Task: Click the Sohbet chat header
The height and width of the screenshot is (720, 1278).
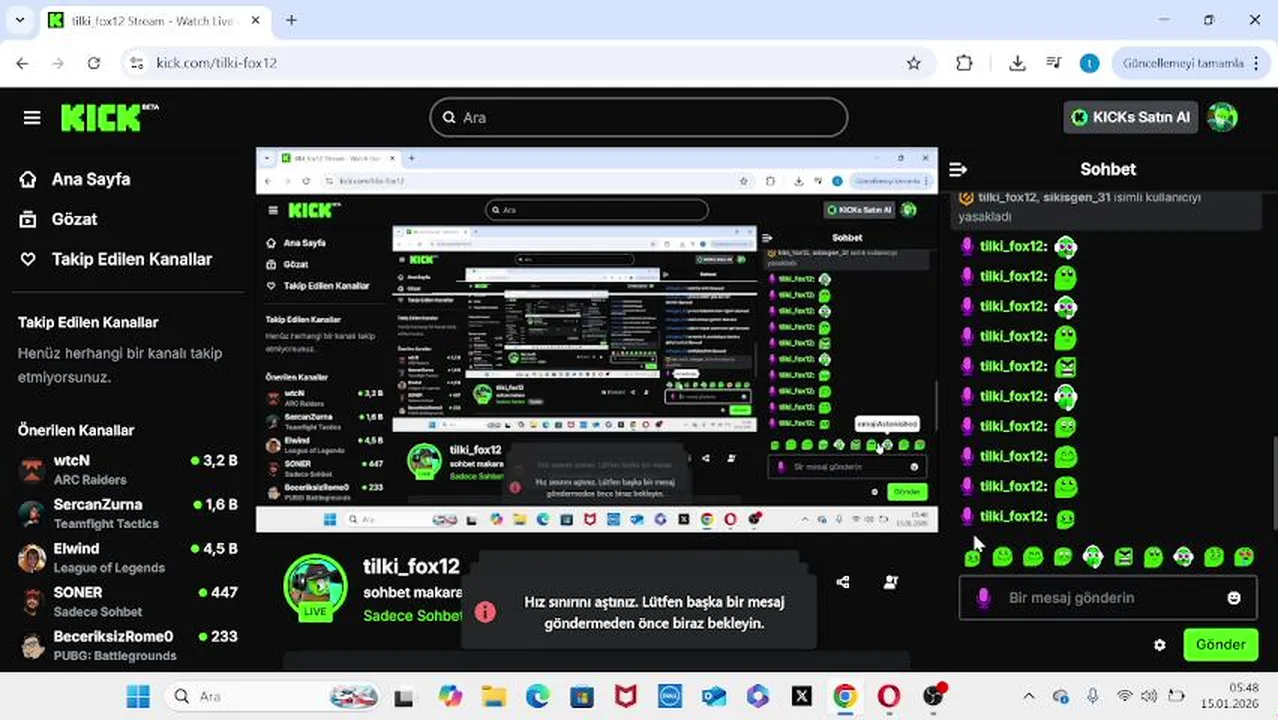Action: pos(1108,169)
